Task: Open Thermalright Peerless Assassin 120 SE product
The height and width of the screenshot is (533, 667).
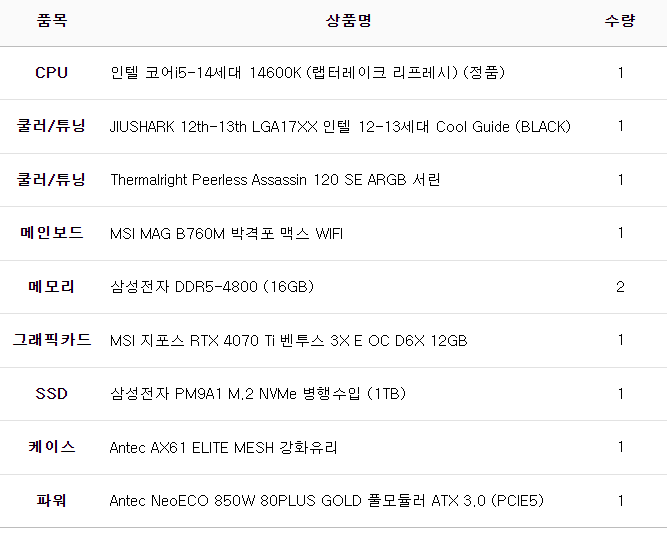Action: (275, 180)
